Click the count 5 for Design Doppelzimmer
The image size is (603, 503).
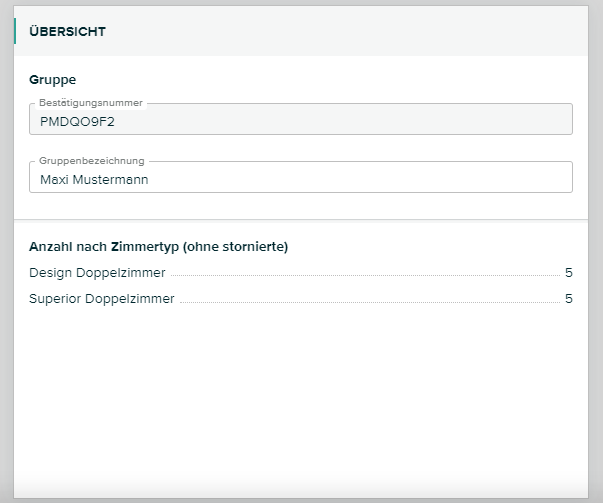[x=568, y=272]
